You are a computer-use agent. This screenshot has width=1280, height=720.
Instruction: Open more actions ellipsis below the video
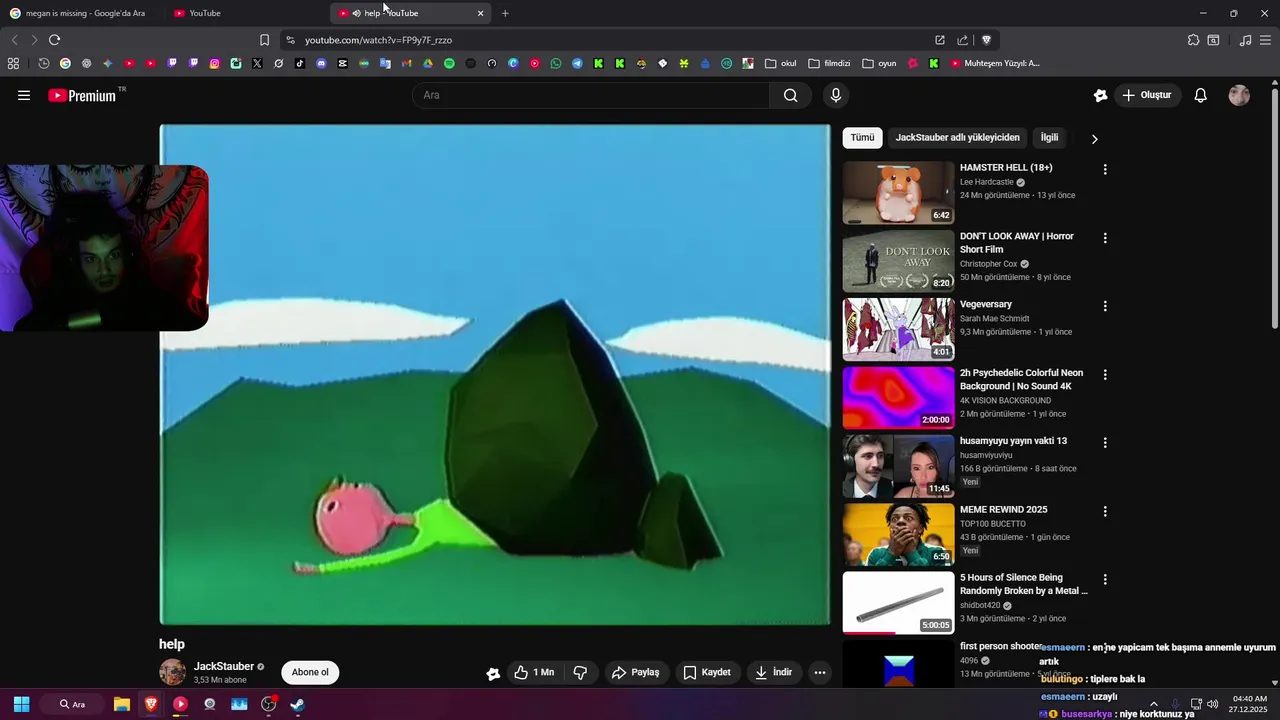point(820,672)
